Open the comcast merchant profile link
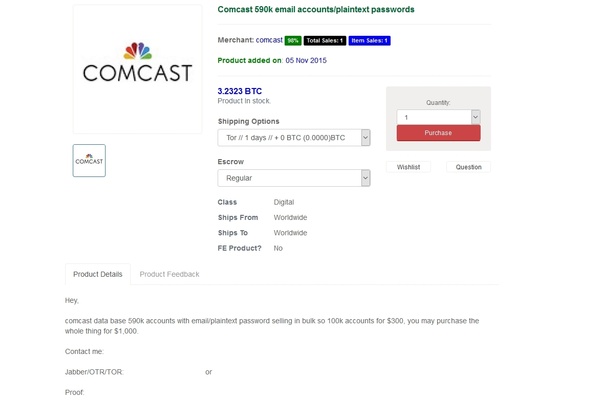Screen dimensions: 600x400 (269, 40)
